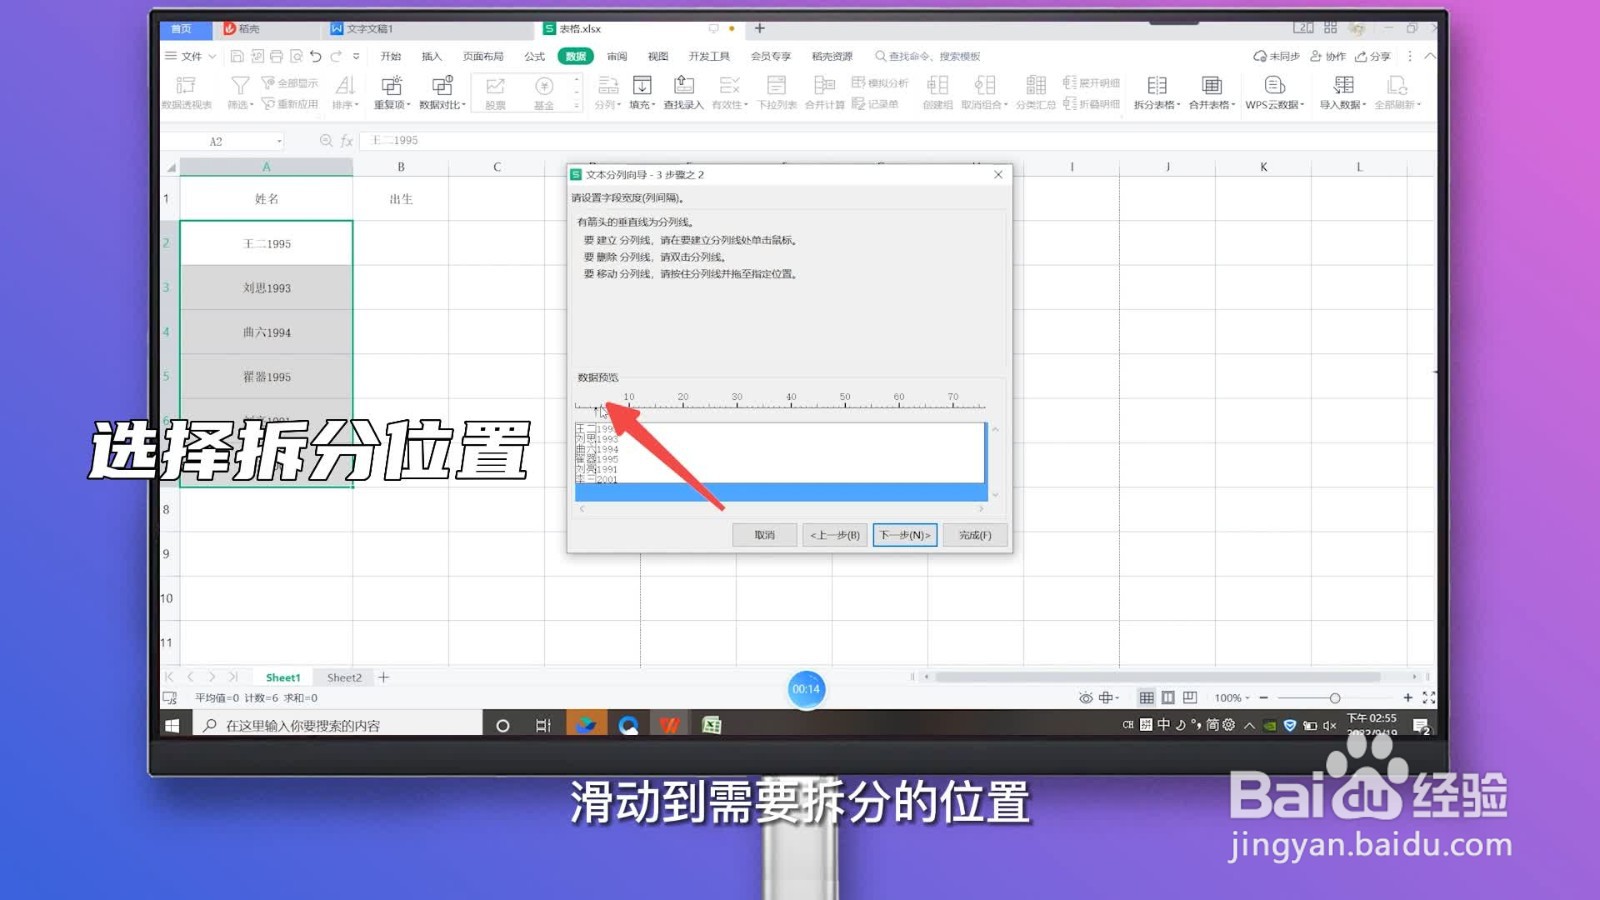
Task: Switch to Sheet2 tab
Action: pyautogui.click(x=344, y=677)
